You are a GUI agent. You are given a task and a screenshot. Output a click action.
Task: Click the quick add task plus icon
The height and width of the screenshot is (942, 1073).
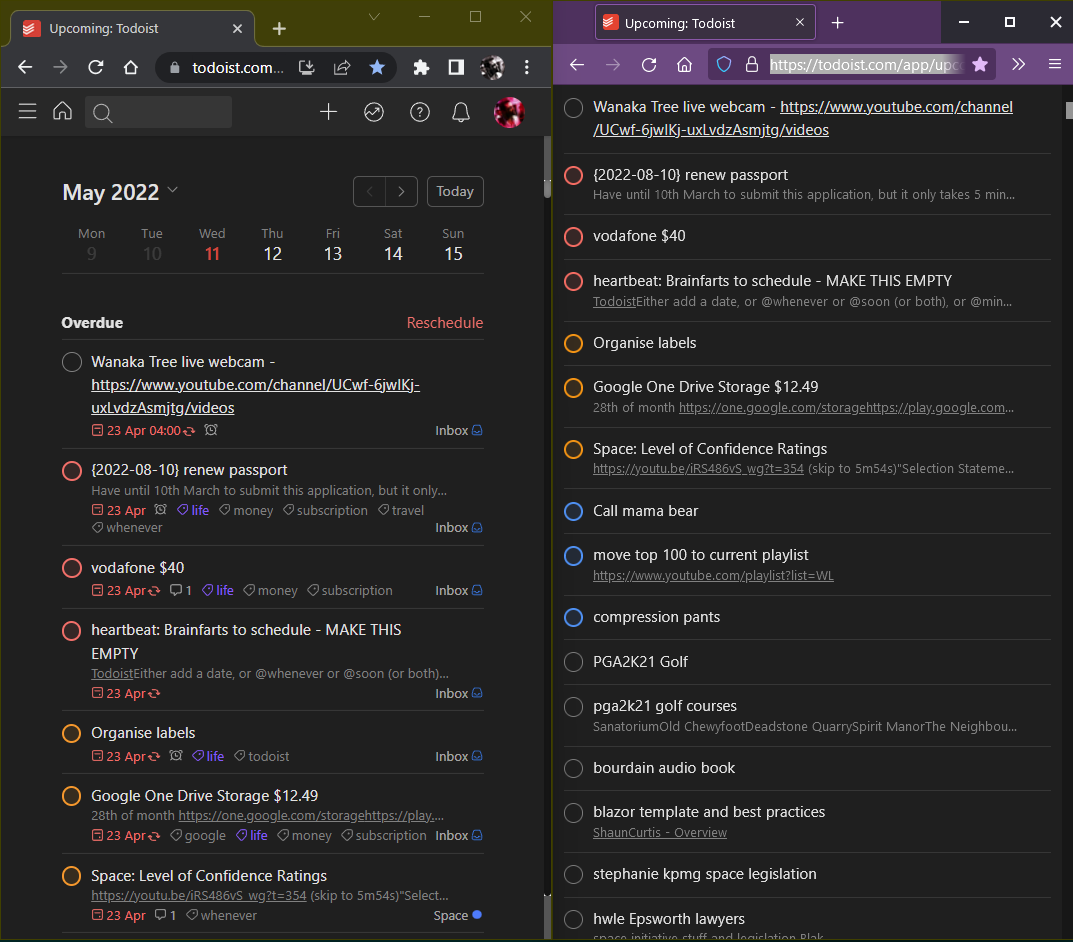[x=328, y=112]
